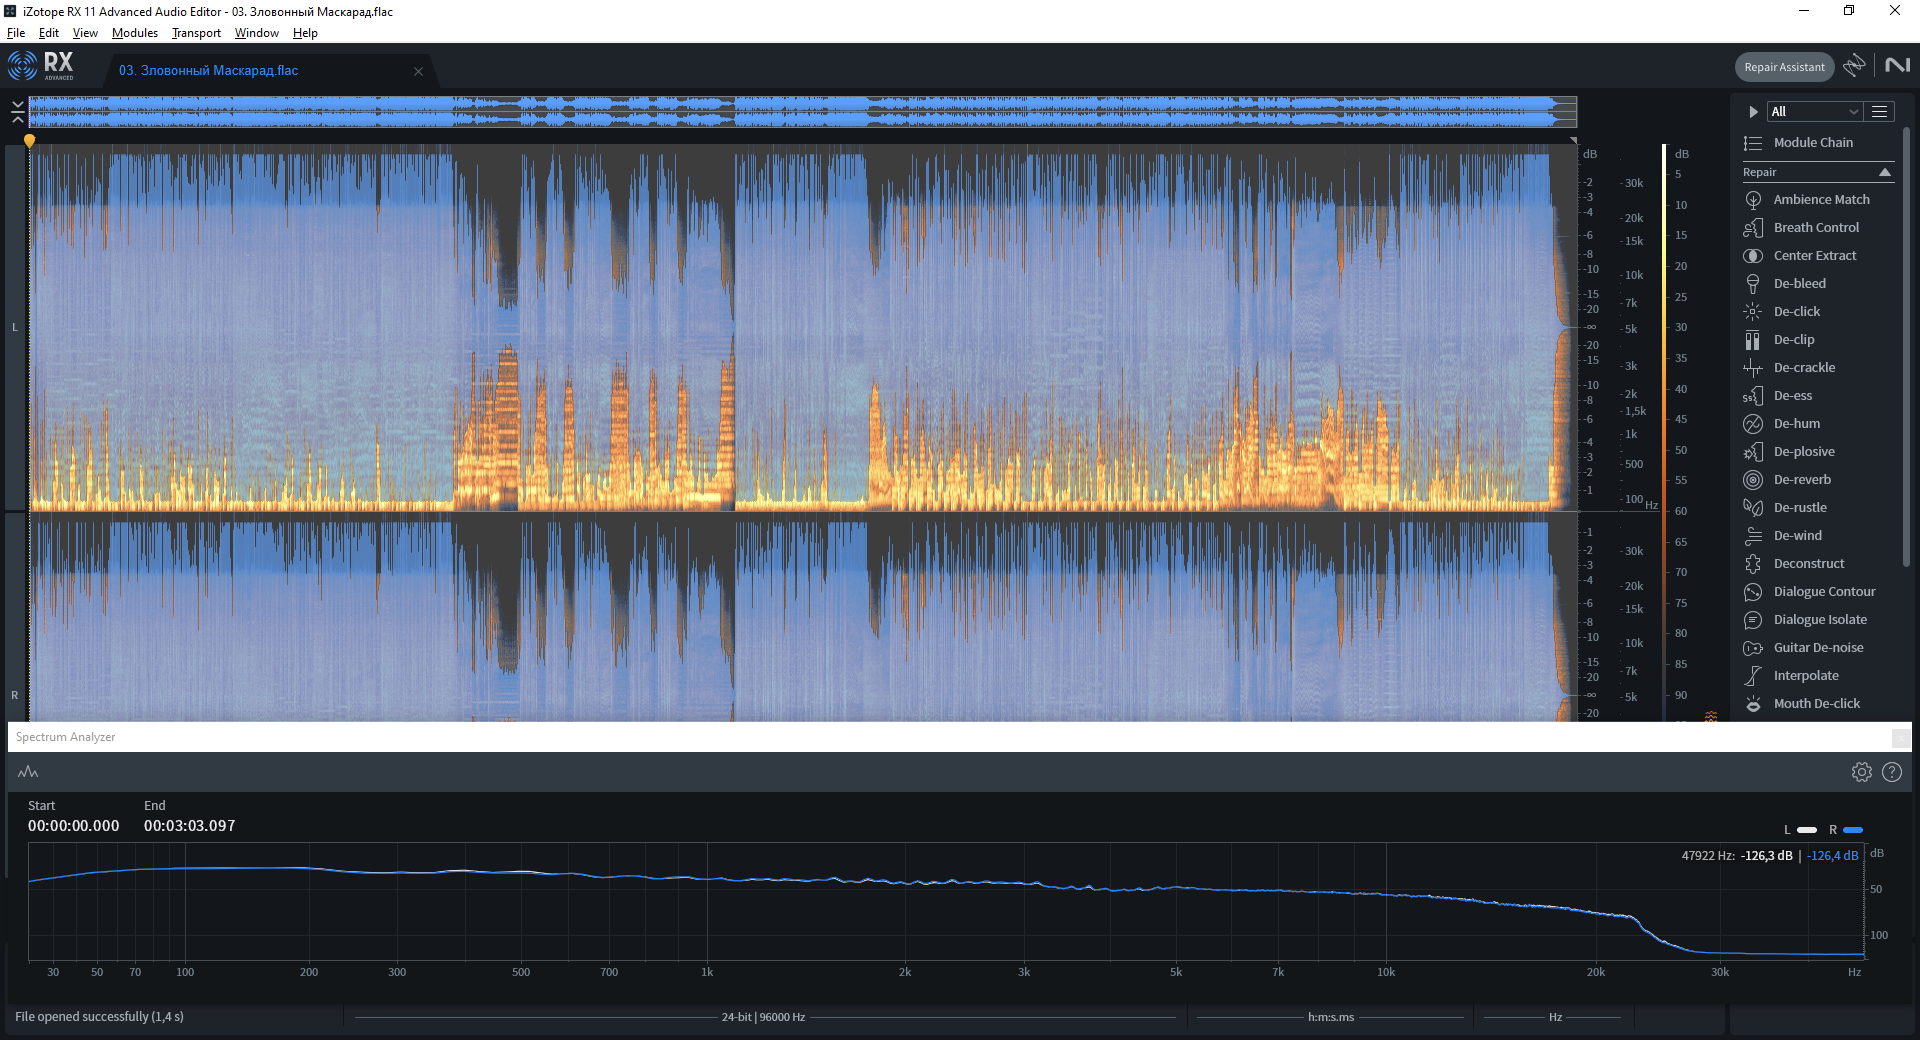Expand the module panel play arrow
1920x1040 pixels.
click(x=1753, y=112)
